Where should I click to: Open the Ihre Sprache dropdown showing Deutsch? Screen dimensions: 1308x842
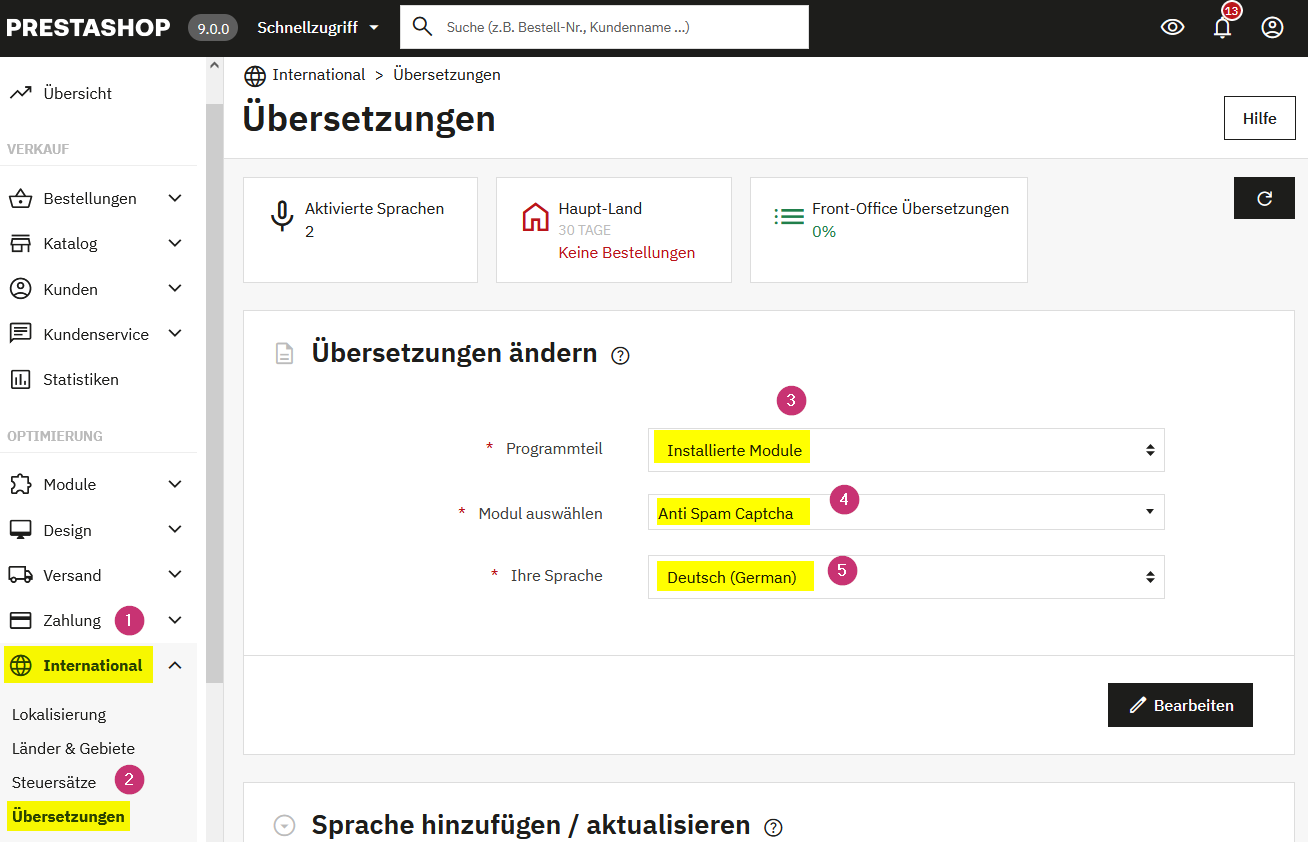[x=905, y=577]
